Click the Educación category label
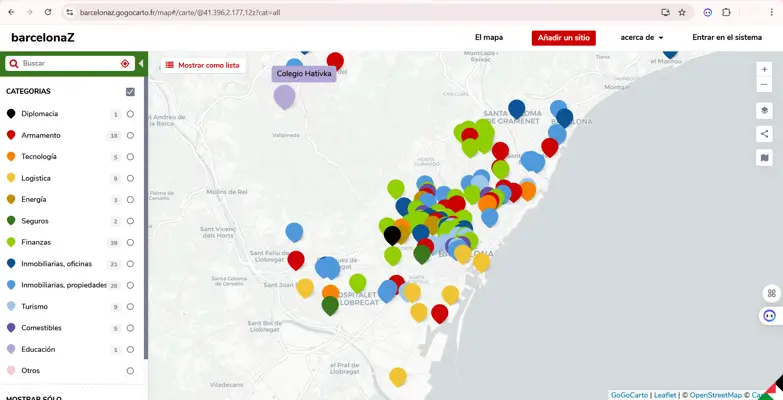 (x=38, y=350)
